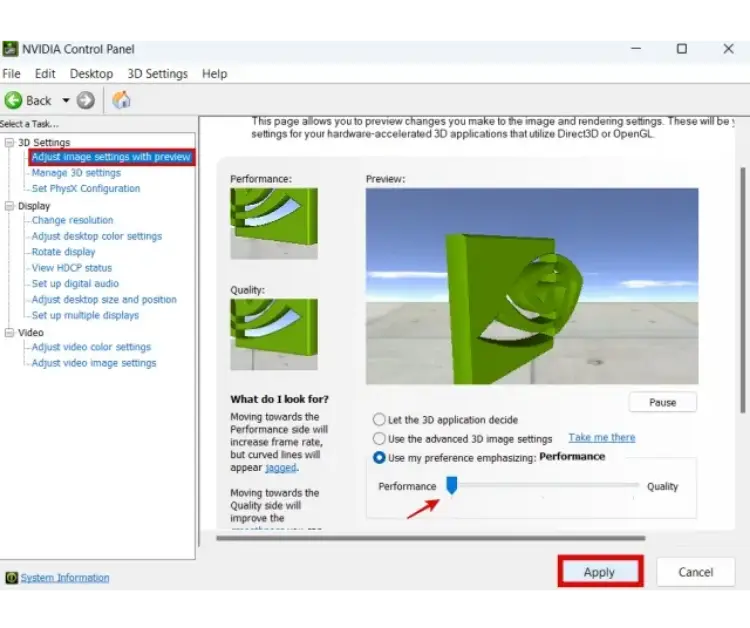Click the Forward arrow icon in toolbar
This screenshot has width=750, height=628.
click(x=86, y=100)
